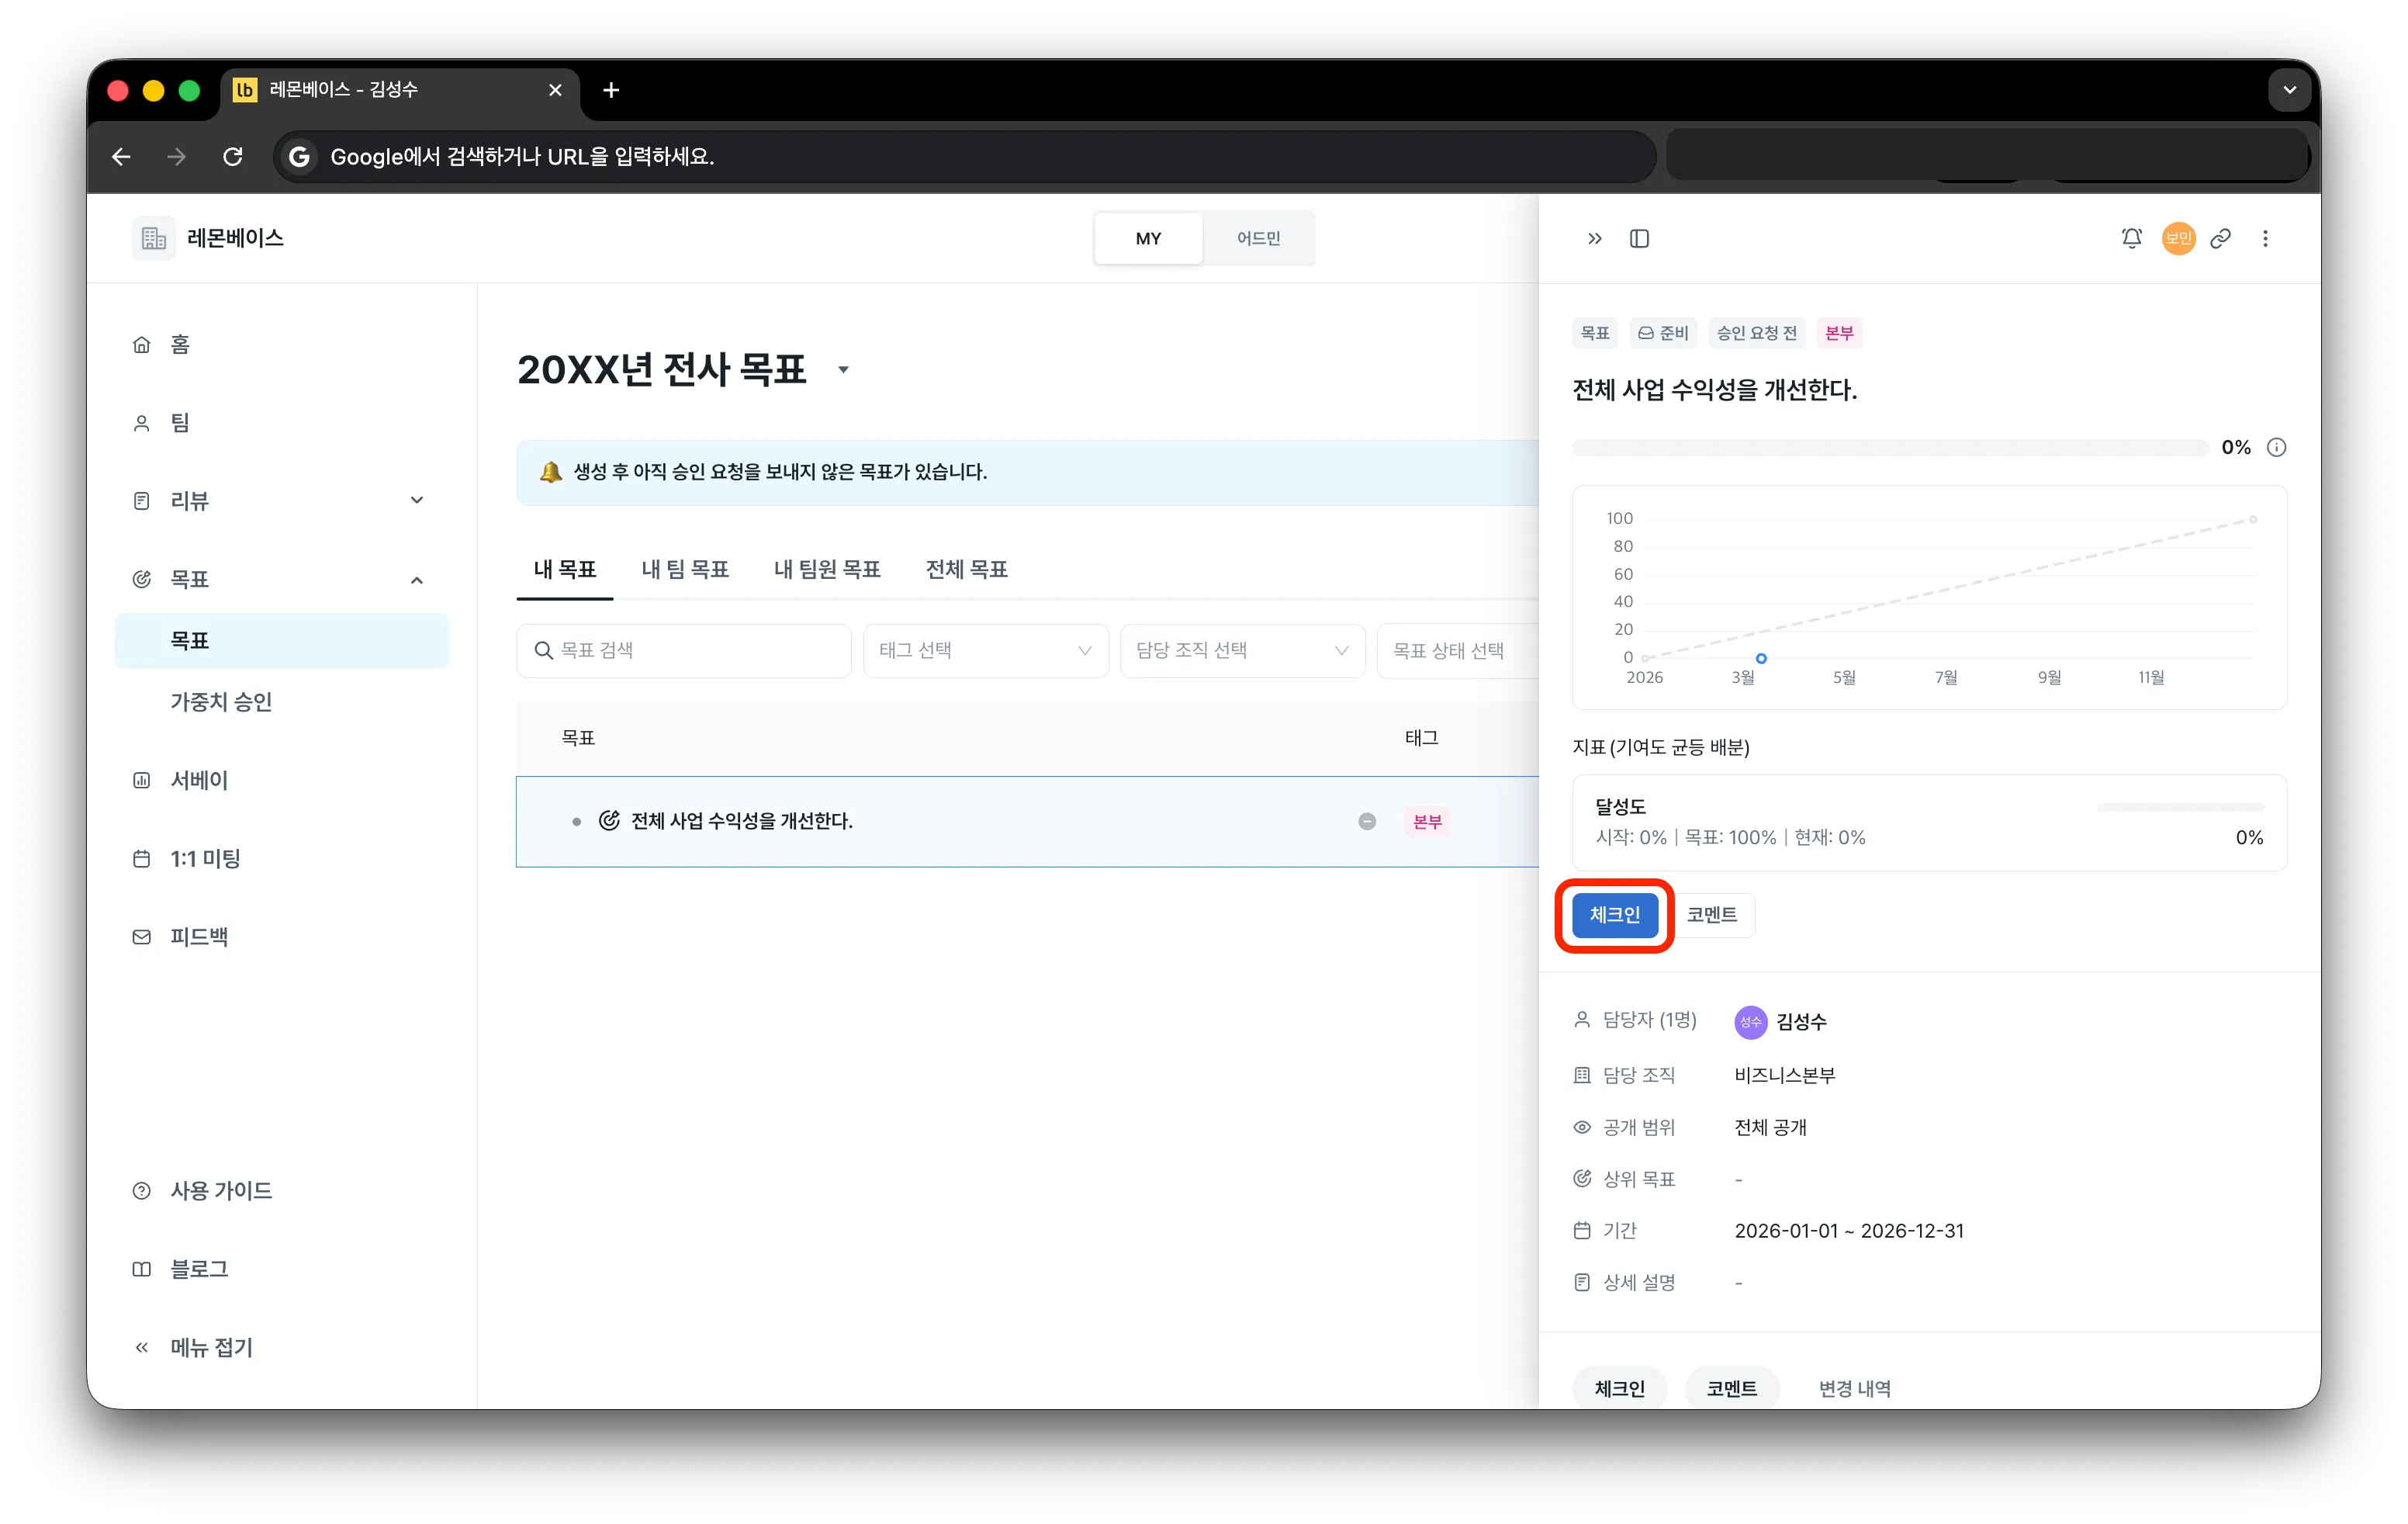Expand the 리뷰 menu chevron

417,500
